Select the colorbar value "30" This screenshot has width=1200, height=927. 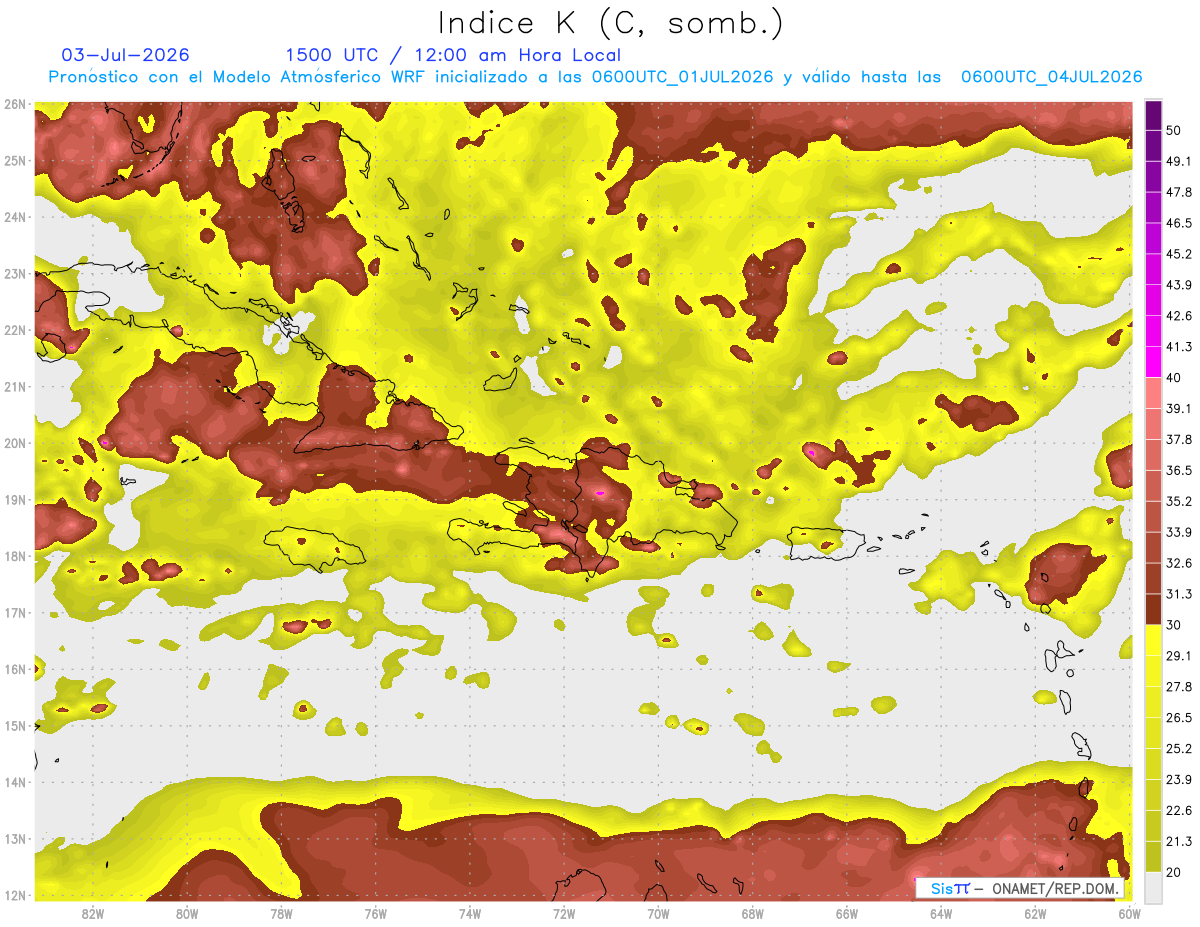click(x=1174, y=625)
